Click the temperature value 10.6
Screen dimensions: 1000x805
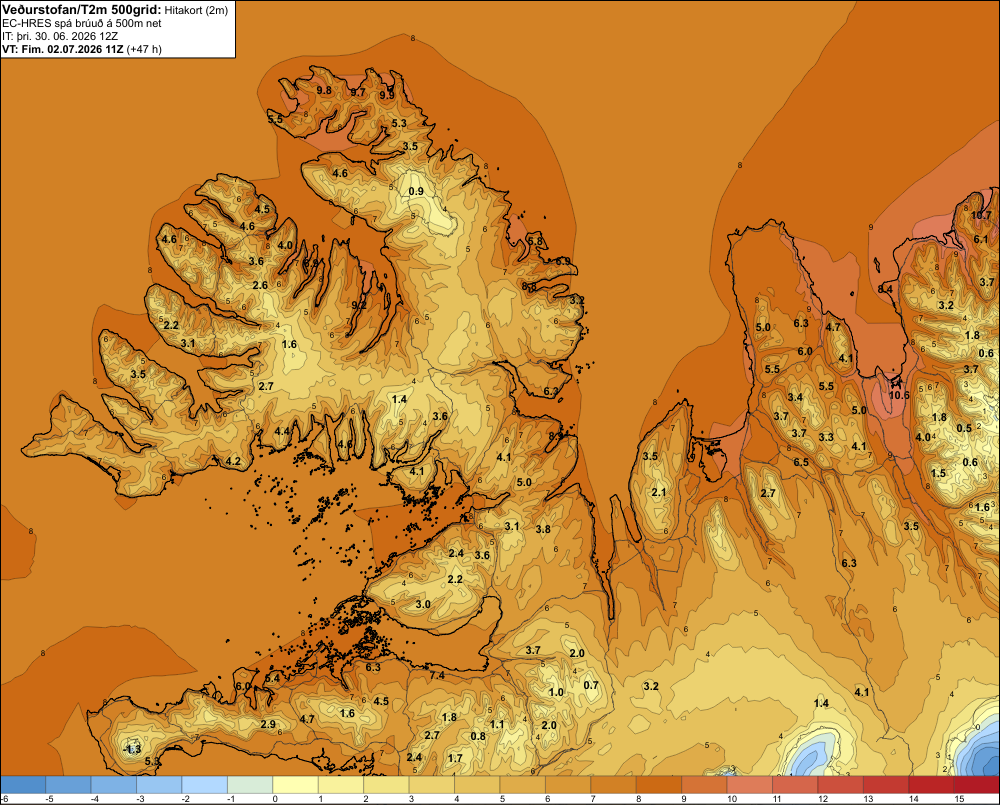pyautogui.click(x=899, y=395)
